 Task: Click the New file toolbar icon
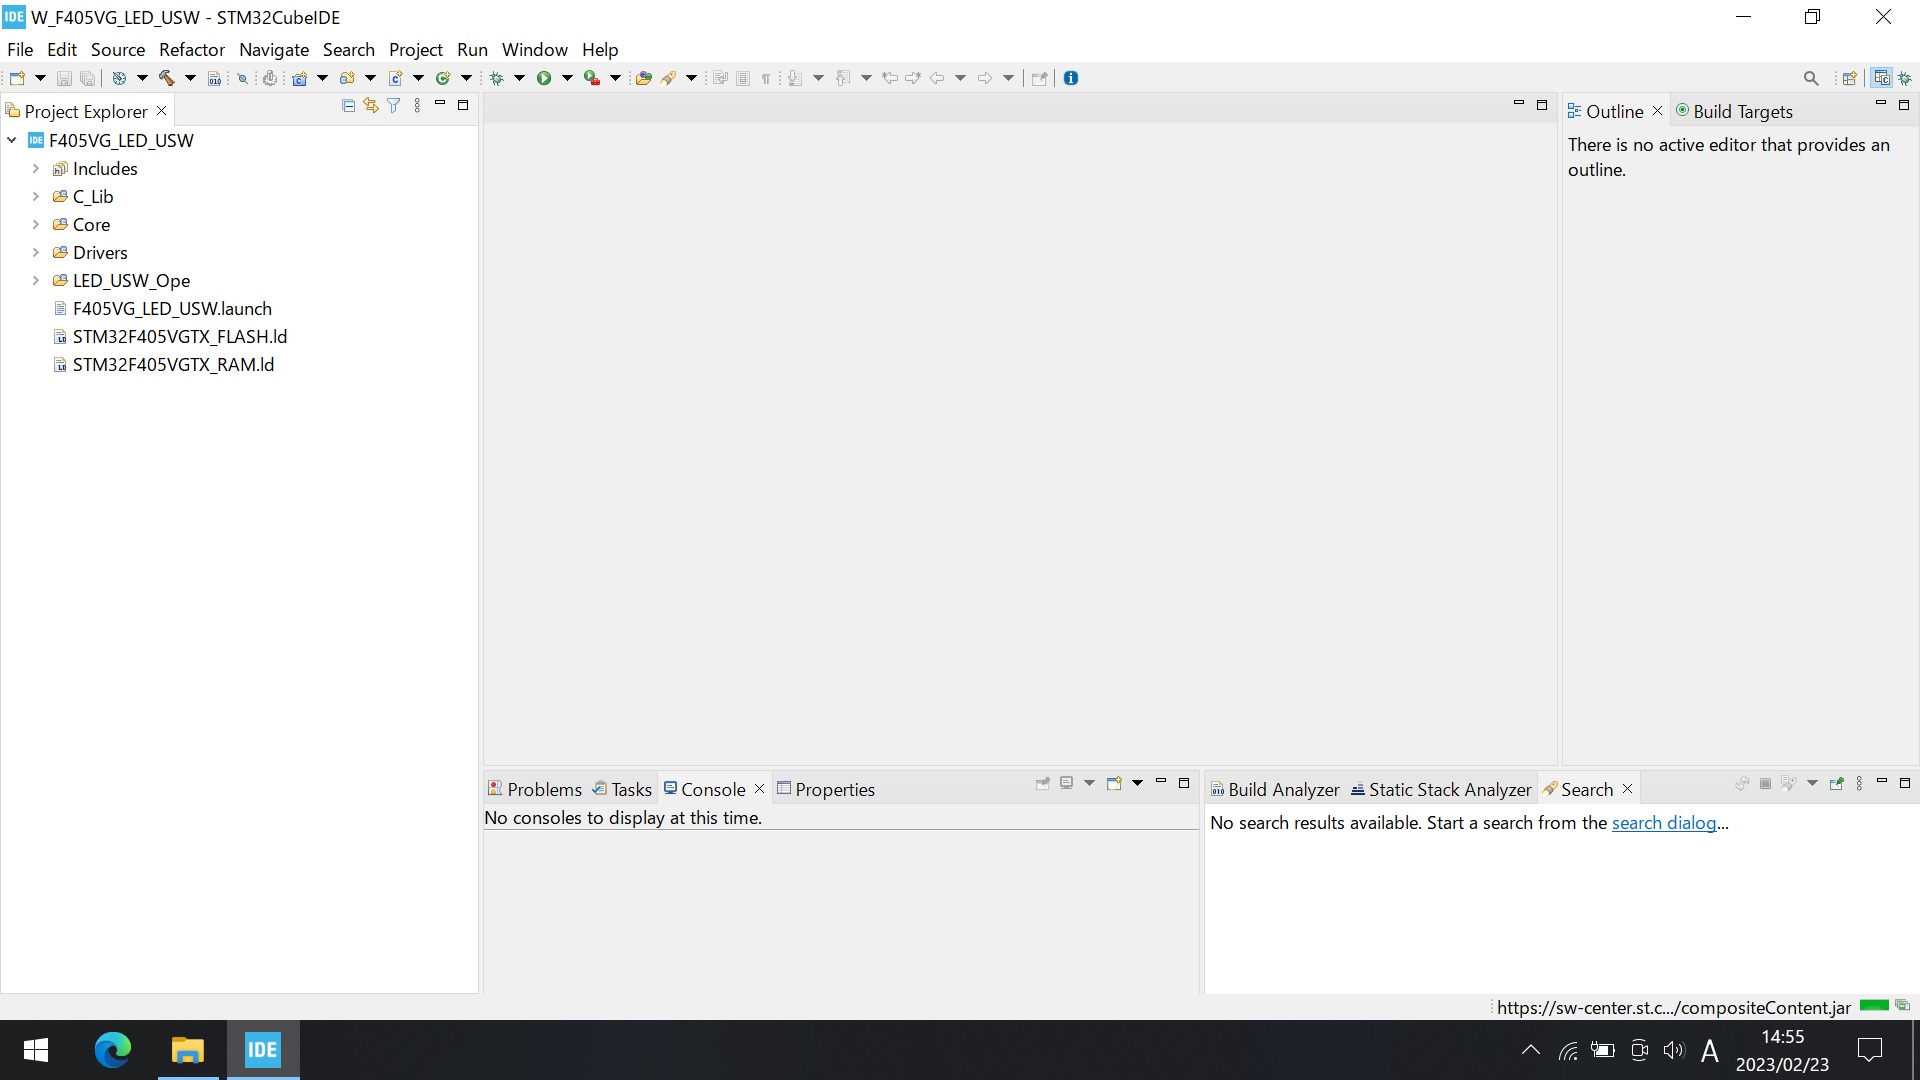pyautogui.click(x=17, y=78)
